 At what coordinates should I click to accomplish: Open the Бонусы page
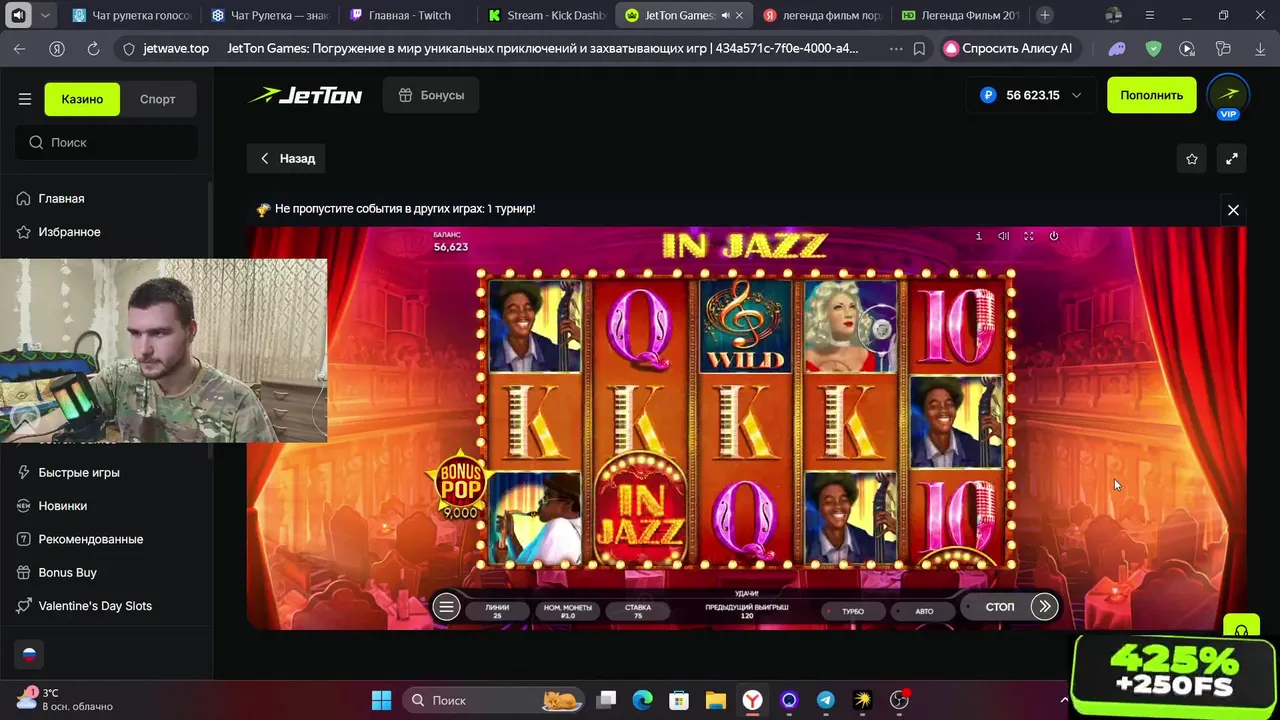coord(431,95)
